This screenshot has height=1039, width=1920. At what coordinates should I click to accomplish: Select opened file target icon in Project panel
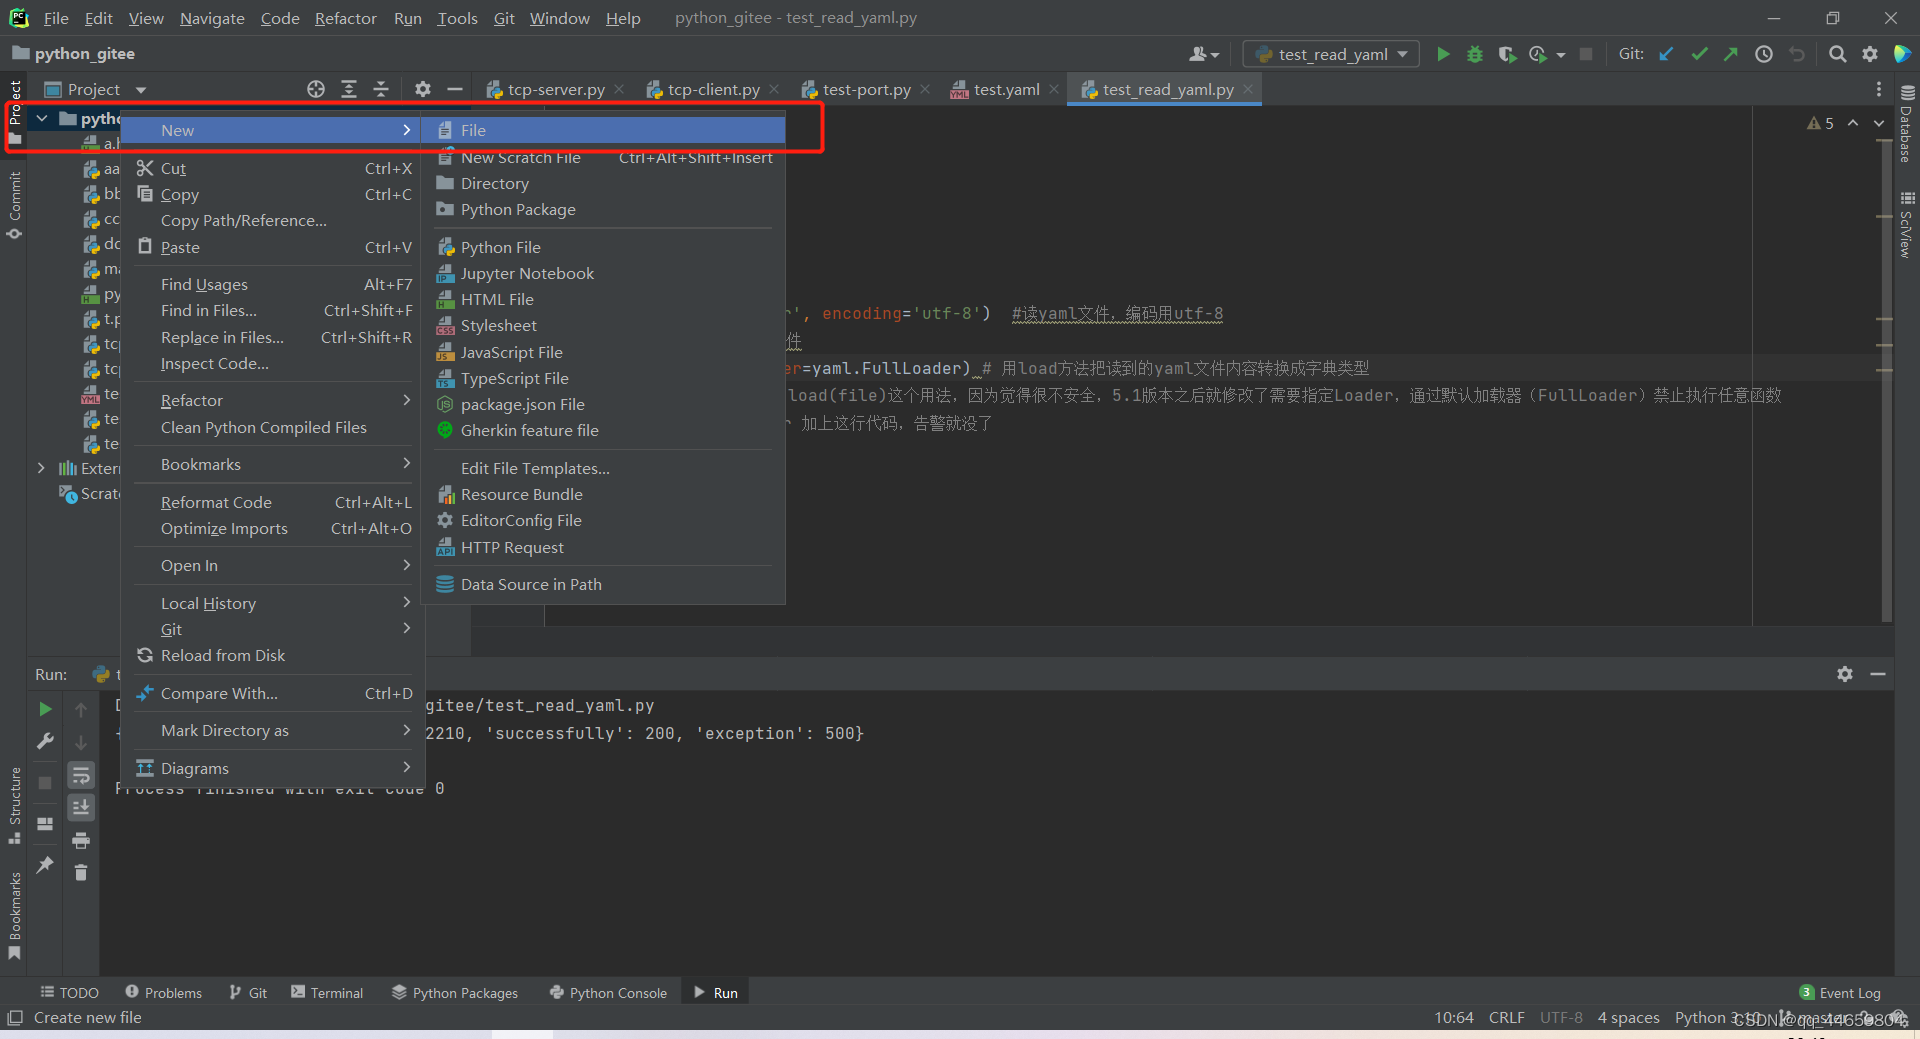pyautogui.click(x=316, y=89)
